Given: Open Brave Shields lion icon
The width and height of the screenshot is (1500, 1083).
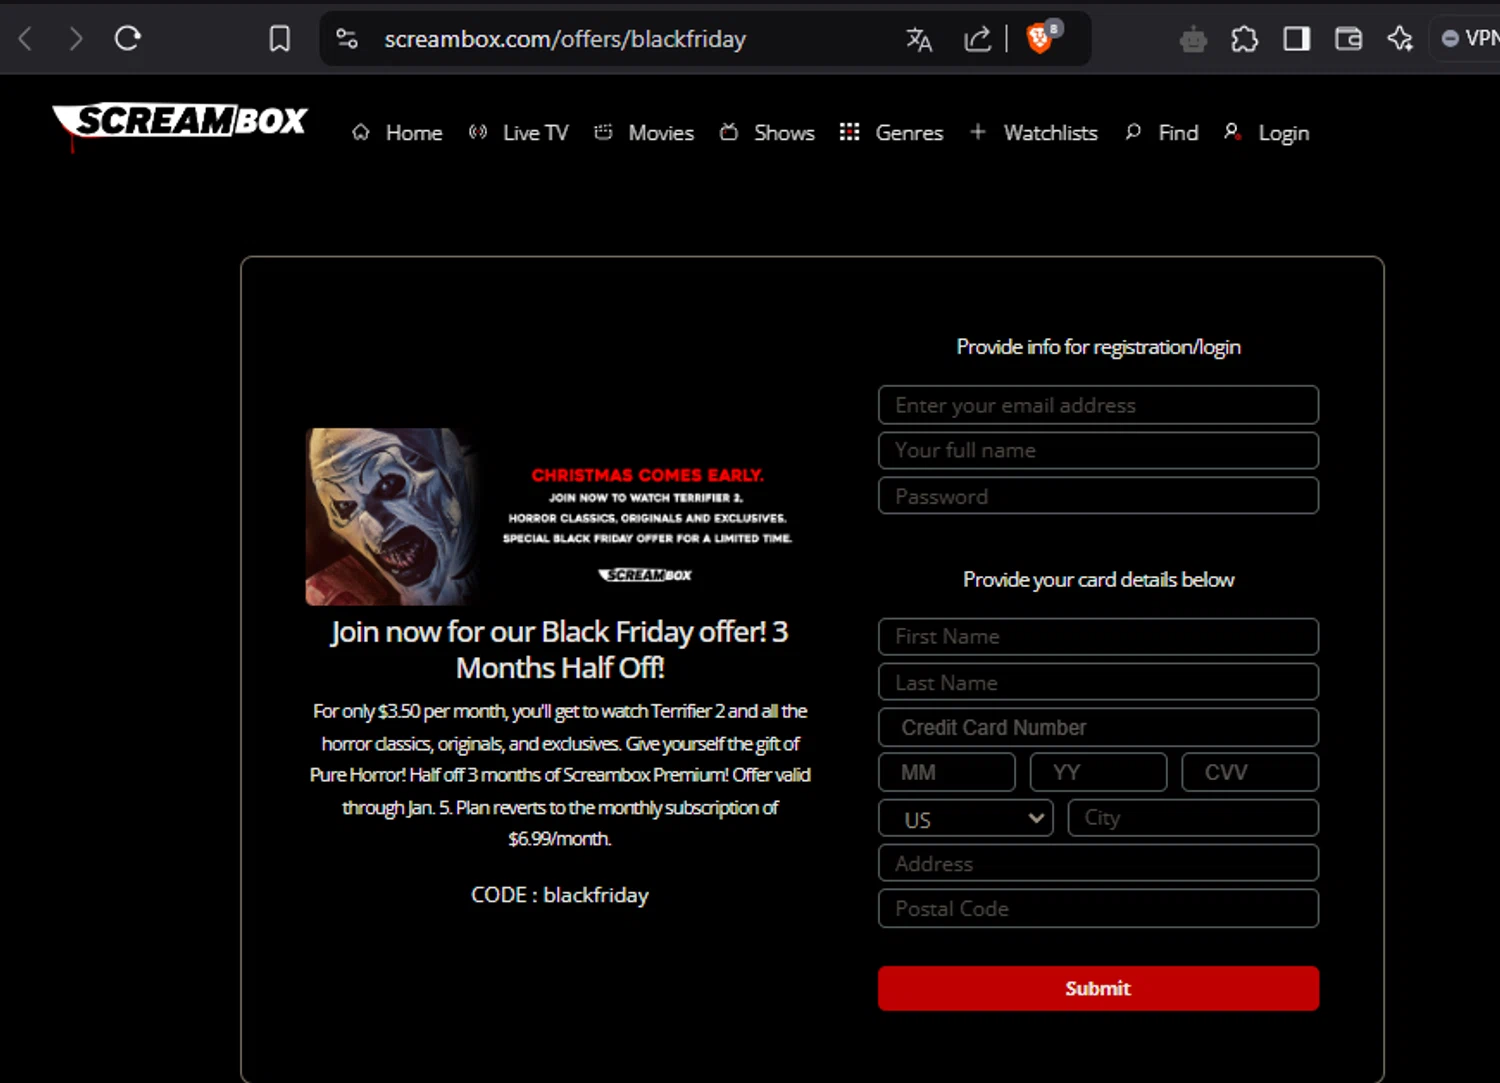Looking at the screenshot, I should click(1042, 38).
